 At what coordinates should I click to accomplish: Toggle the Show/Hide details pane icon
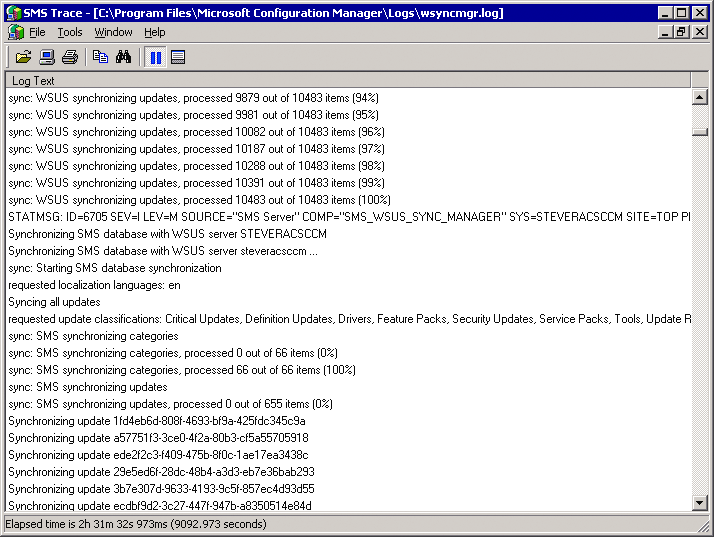tap(178, 57)
